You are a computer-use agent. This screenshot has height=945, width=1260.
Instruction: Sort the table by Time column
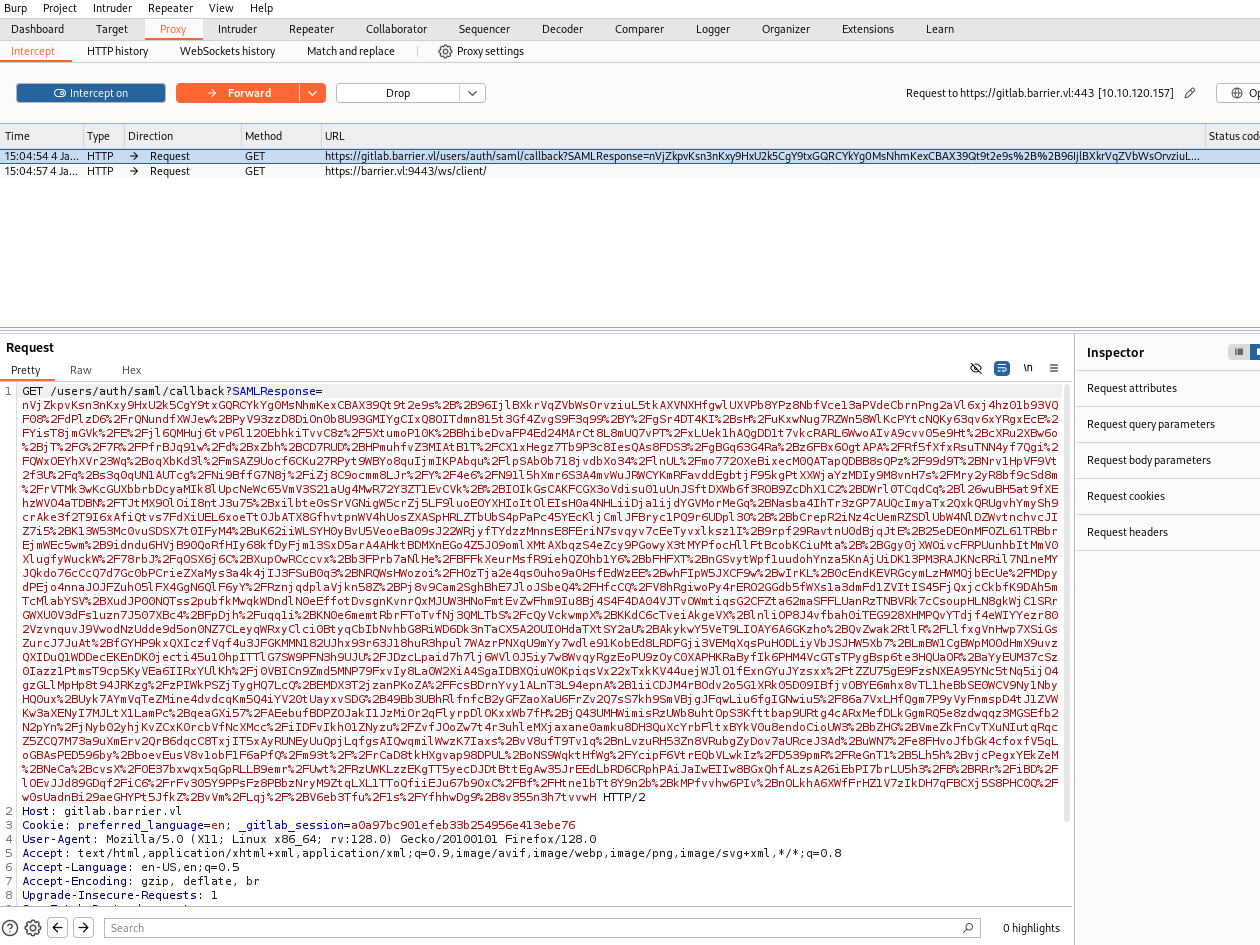pyautogui.click(x=41, y=136)
